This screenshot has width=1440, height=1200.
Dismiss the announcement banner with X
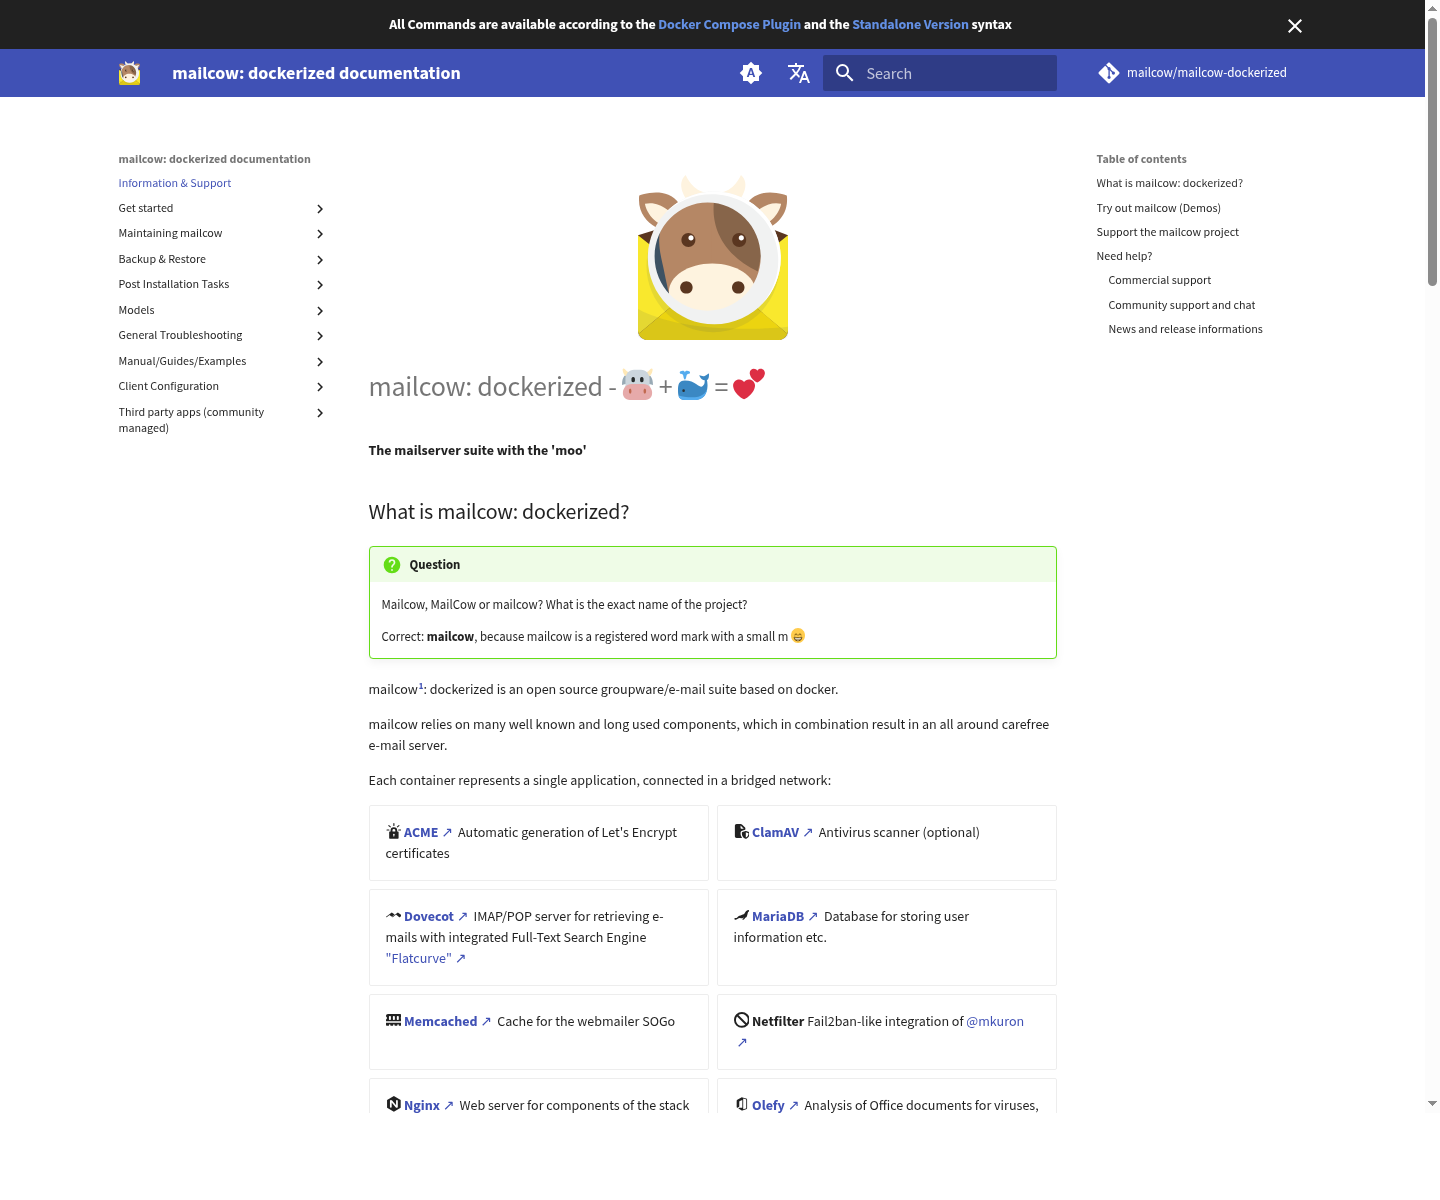pyautogui.click(x=1295, y=26)
